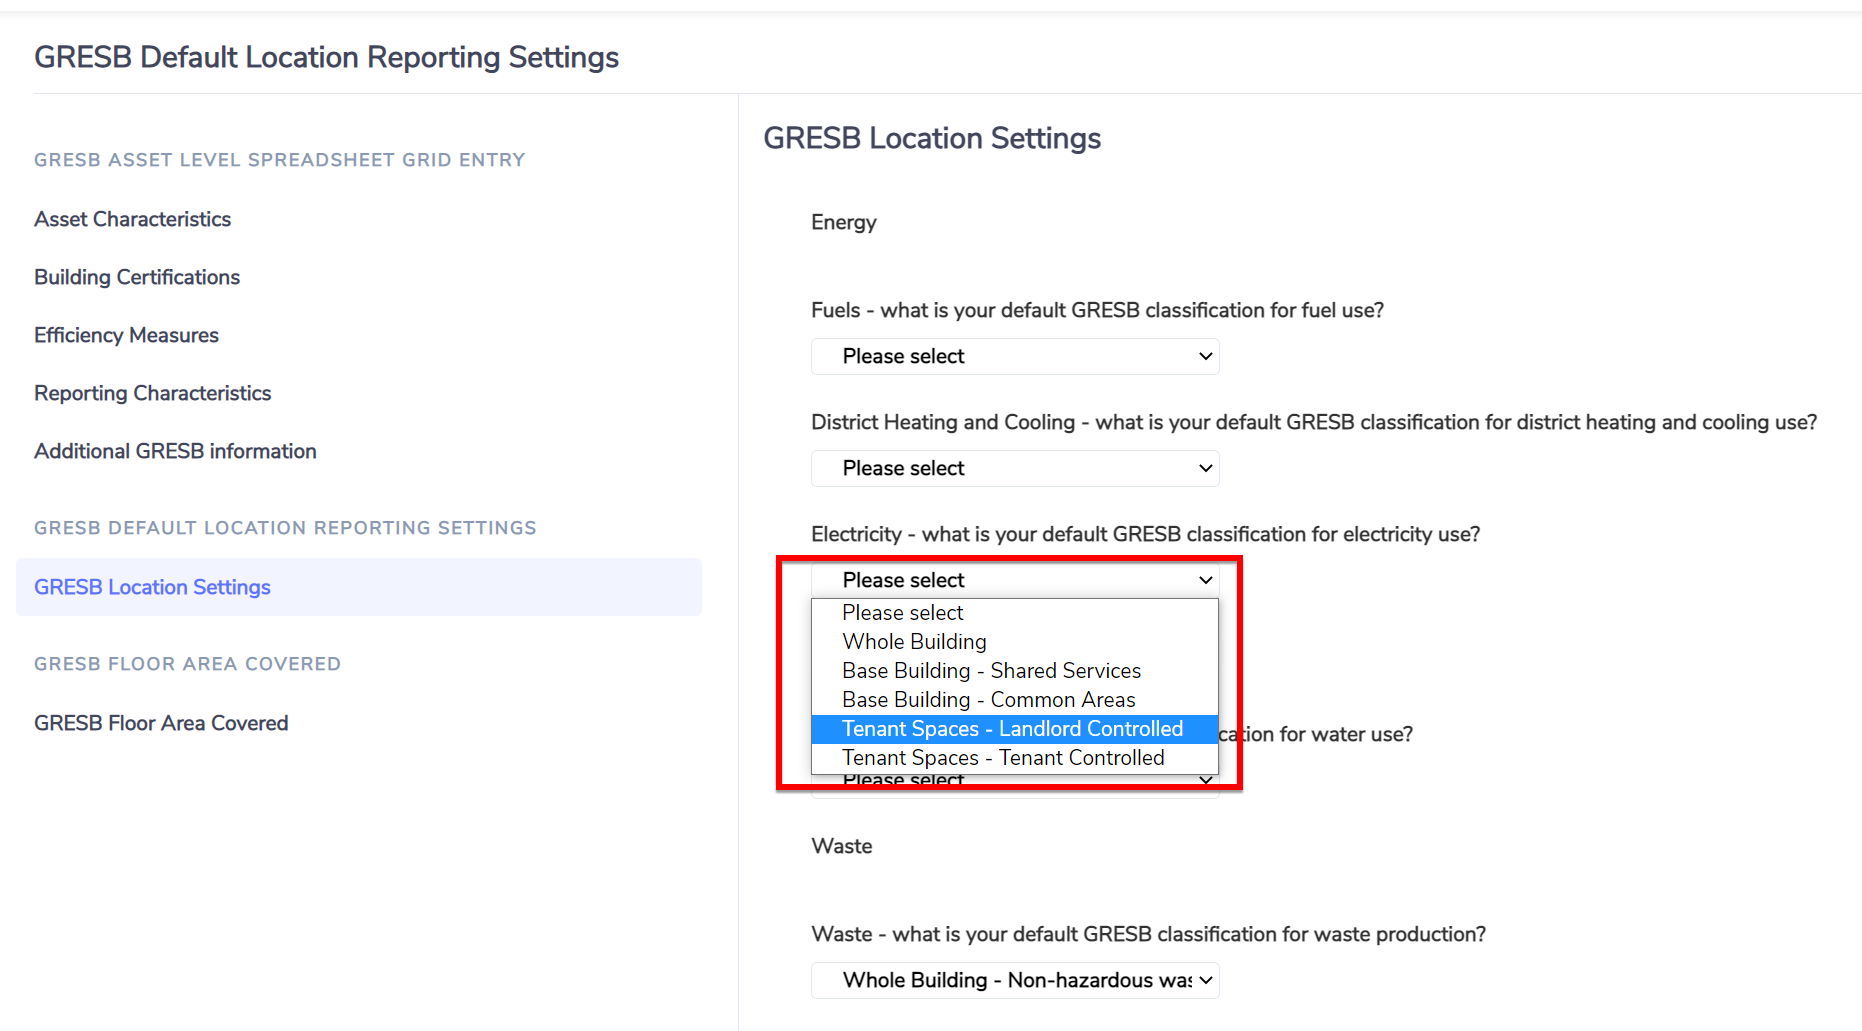Choose Tenant Spaces - Tenant Controlled
The image size is (1862, 1031).
(x=1015, y=758)
